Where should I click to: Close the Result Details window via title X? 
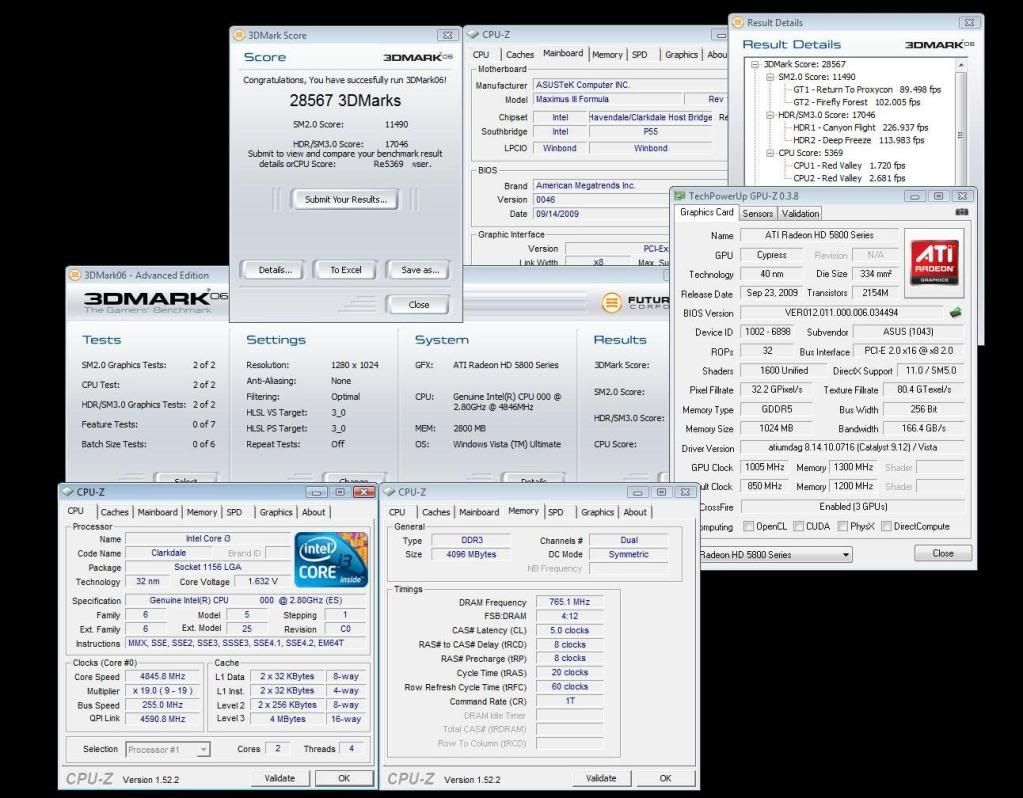pyautogui.click(x=970, y=22)
